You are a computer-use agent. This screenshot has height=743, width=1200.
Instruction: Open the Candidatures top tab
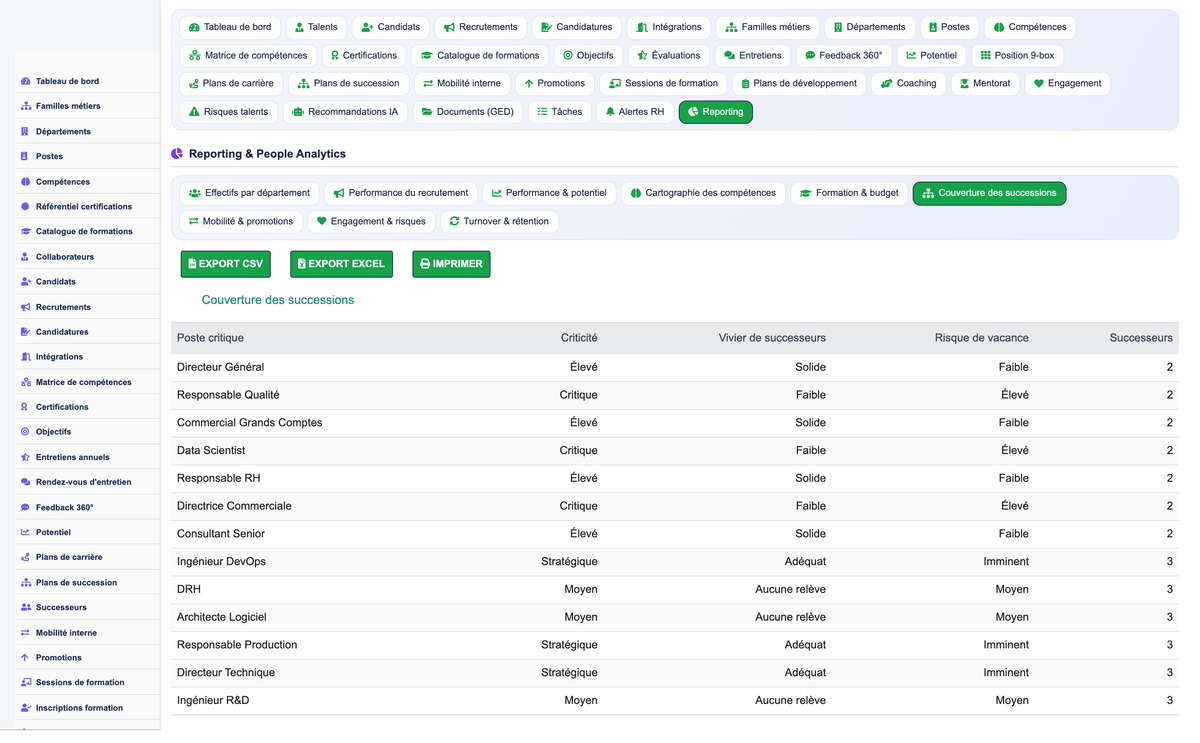576,27
